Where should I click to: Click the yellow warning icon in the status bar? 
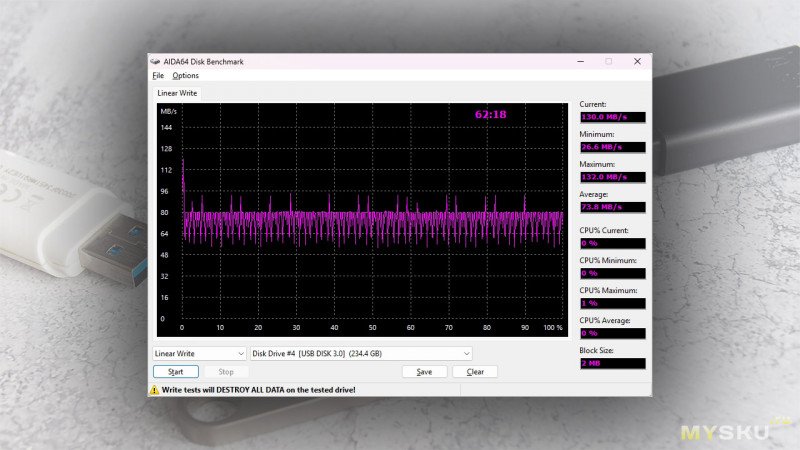click(x=155, y=390)
